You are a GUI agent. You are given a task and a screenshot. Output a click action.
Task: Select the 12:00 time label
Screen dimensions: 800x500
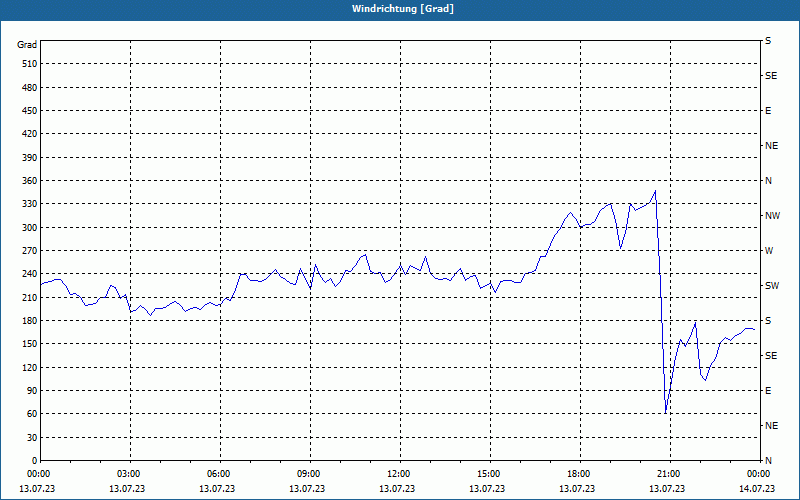[x=399, y=474]
